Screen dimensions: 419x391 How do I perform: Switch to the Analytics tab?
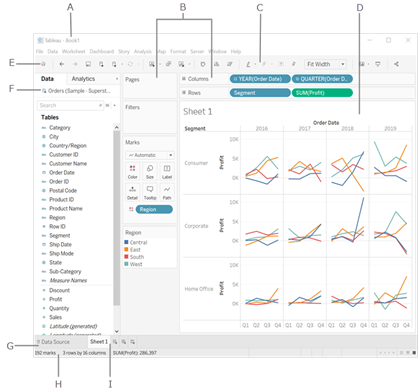[83, 79]
